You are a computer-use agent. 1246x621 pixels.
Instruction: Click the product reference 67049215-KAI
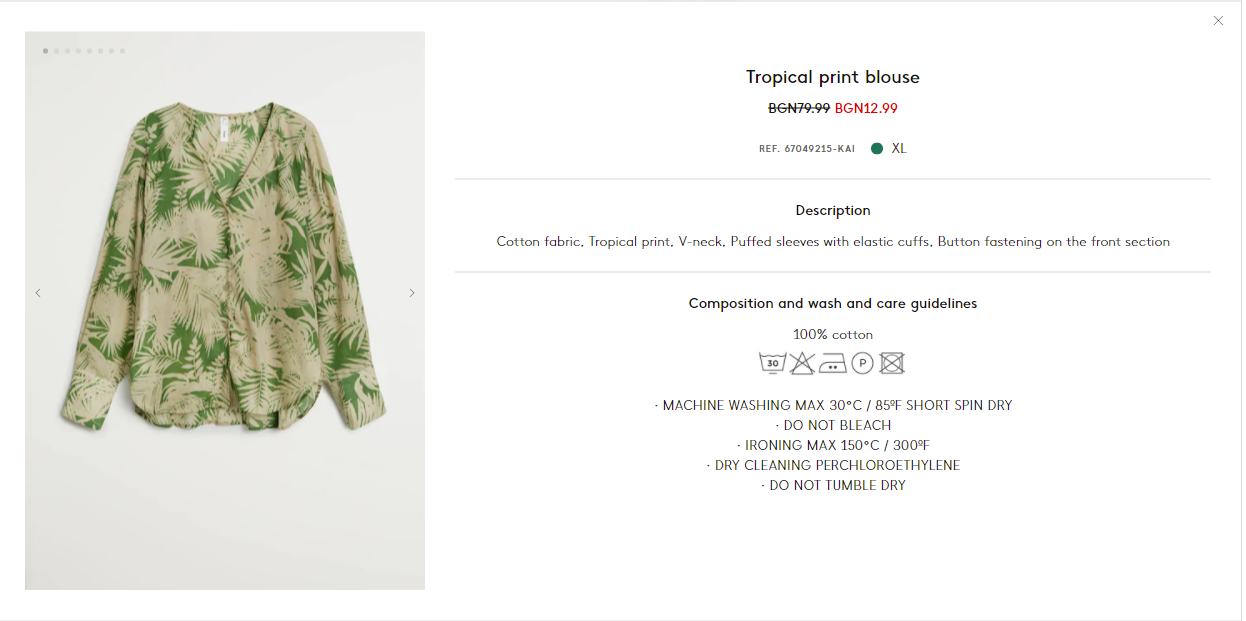[x=807, y=149]
